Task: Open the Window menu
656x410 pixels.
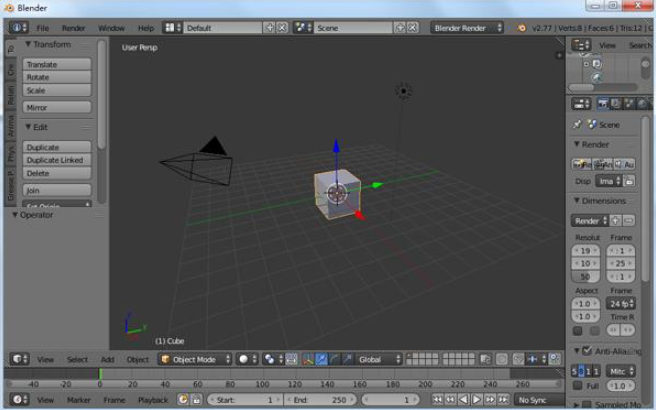Action: [111, 28]
